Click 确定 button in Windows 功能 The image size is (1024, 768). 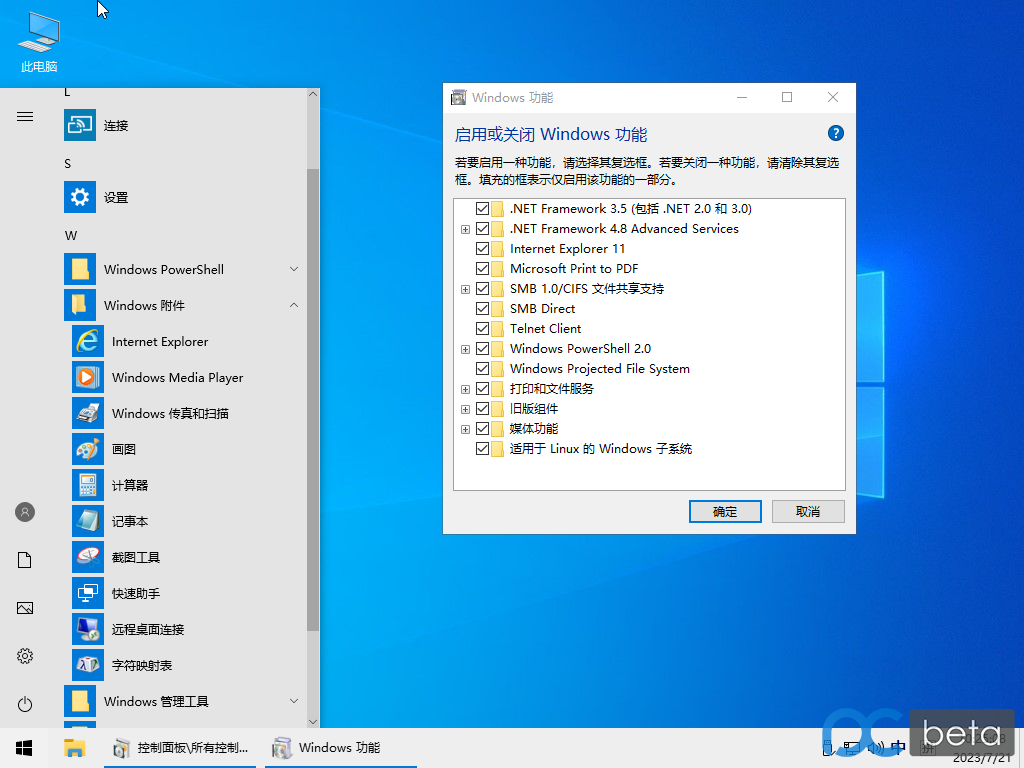pos(725,511)
